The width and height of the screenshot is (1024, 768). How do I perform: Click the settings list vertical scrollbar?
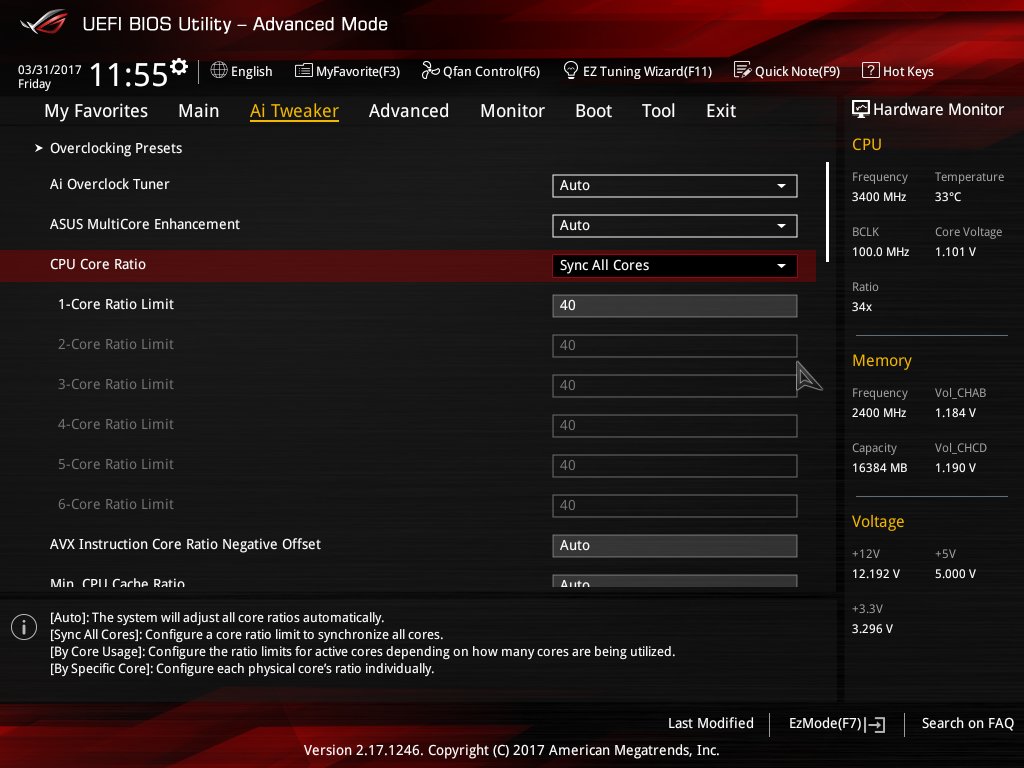pyautogui.click(x=827, y=212)
